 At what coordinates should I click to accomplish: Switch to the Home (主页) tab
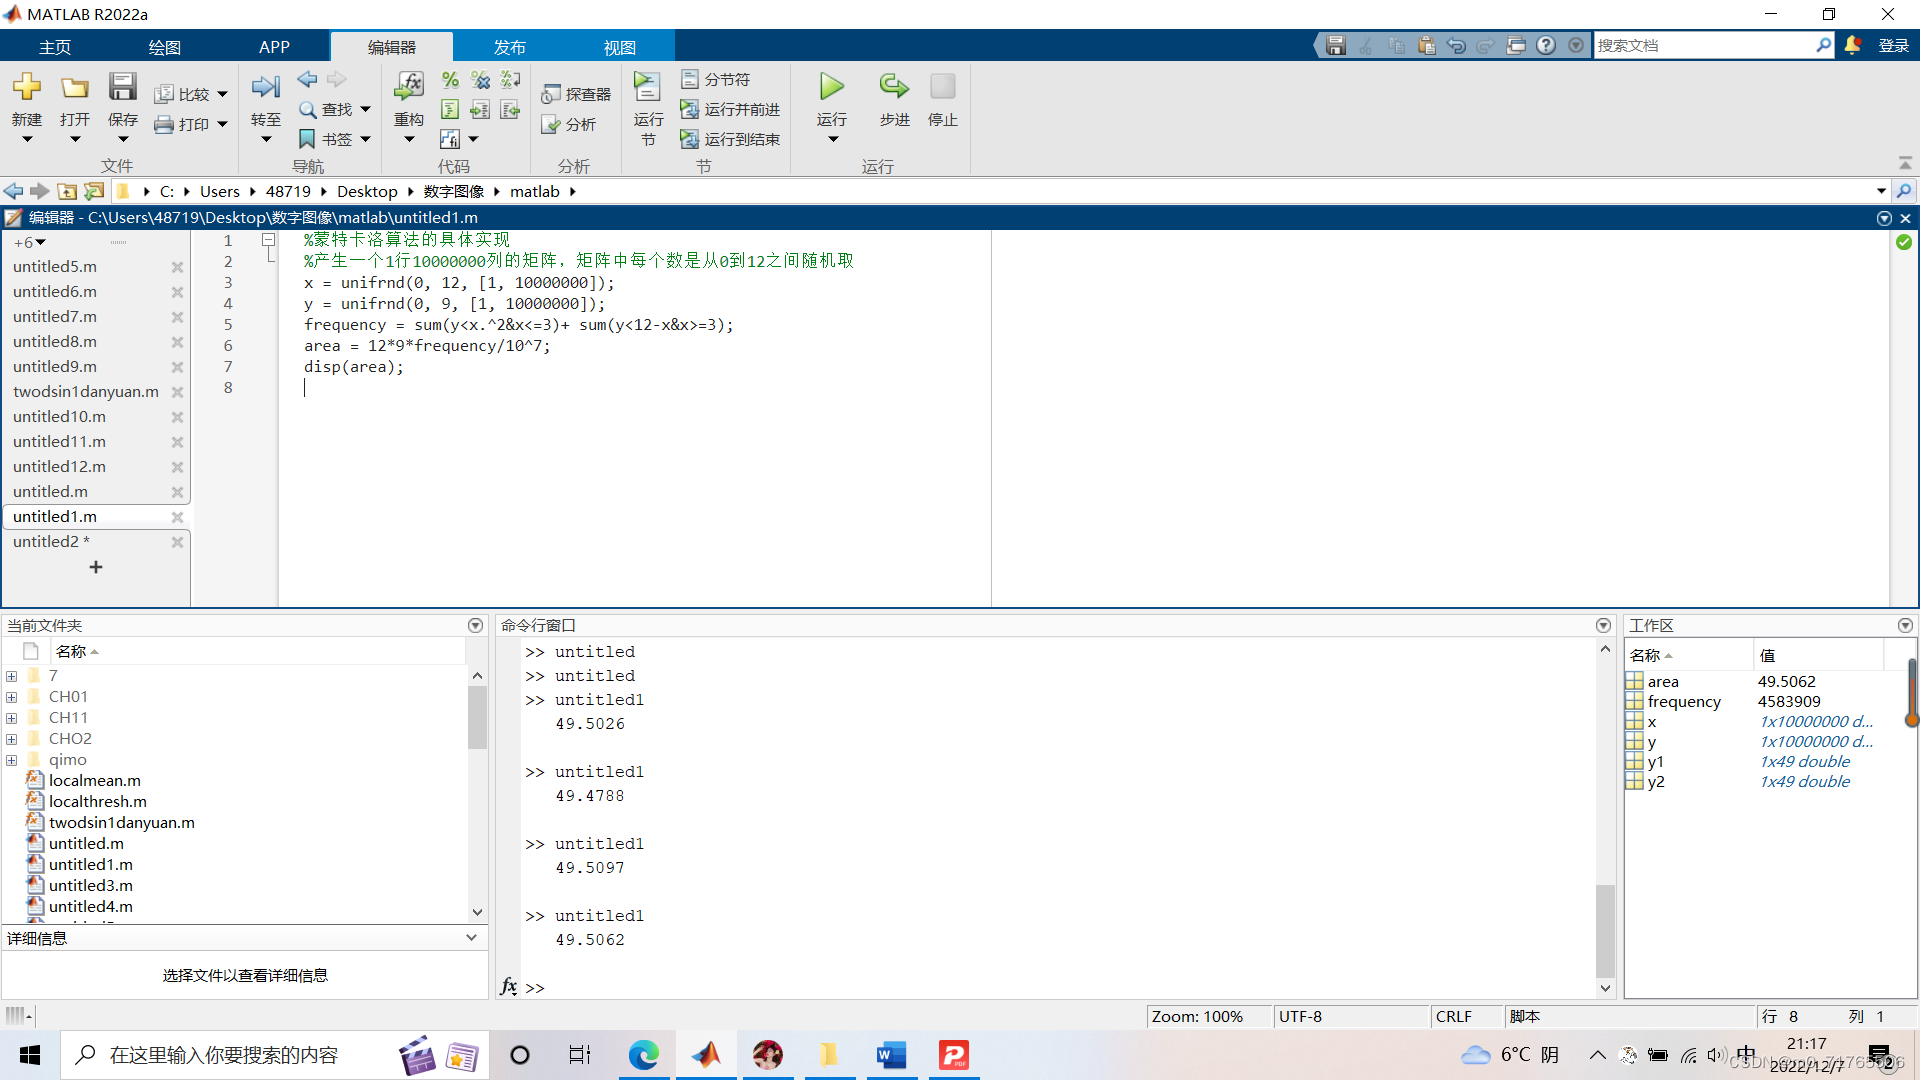pyautogui.click(x=55, y=47)
